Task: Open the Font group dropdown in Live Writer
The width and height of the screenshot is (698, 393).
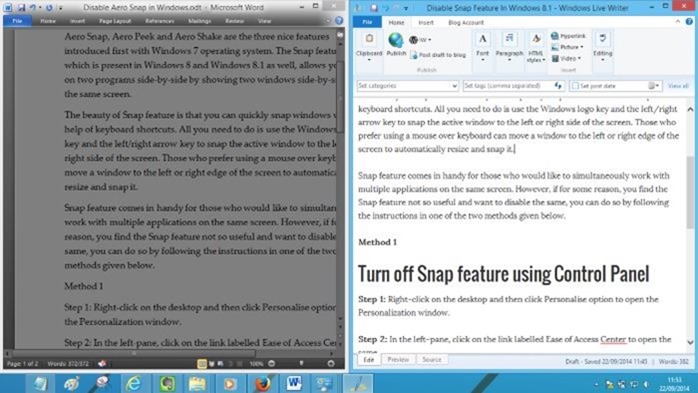Action: point(483,46)
